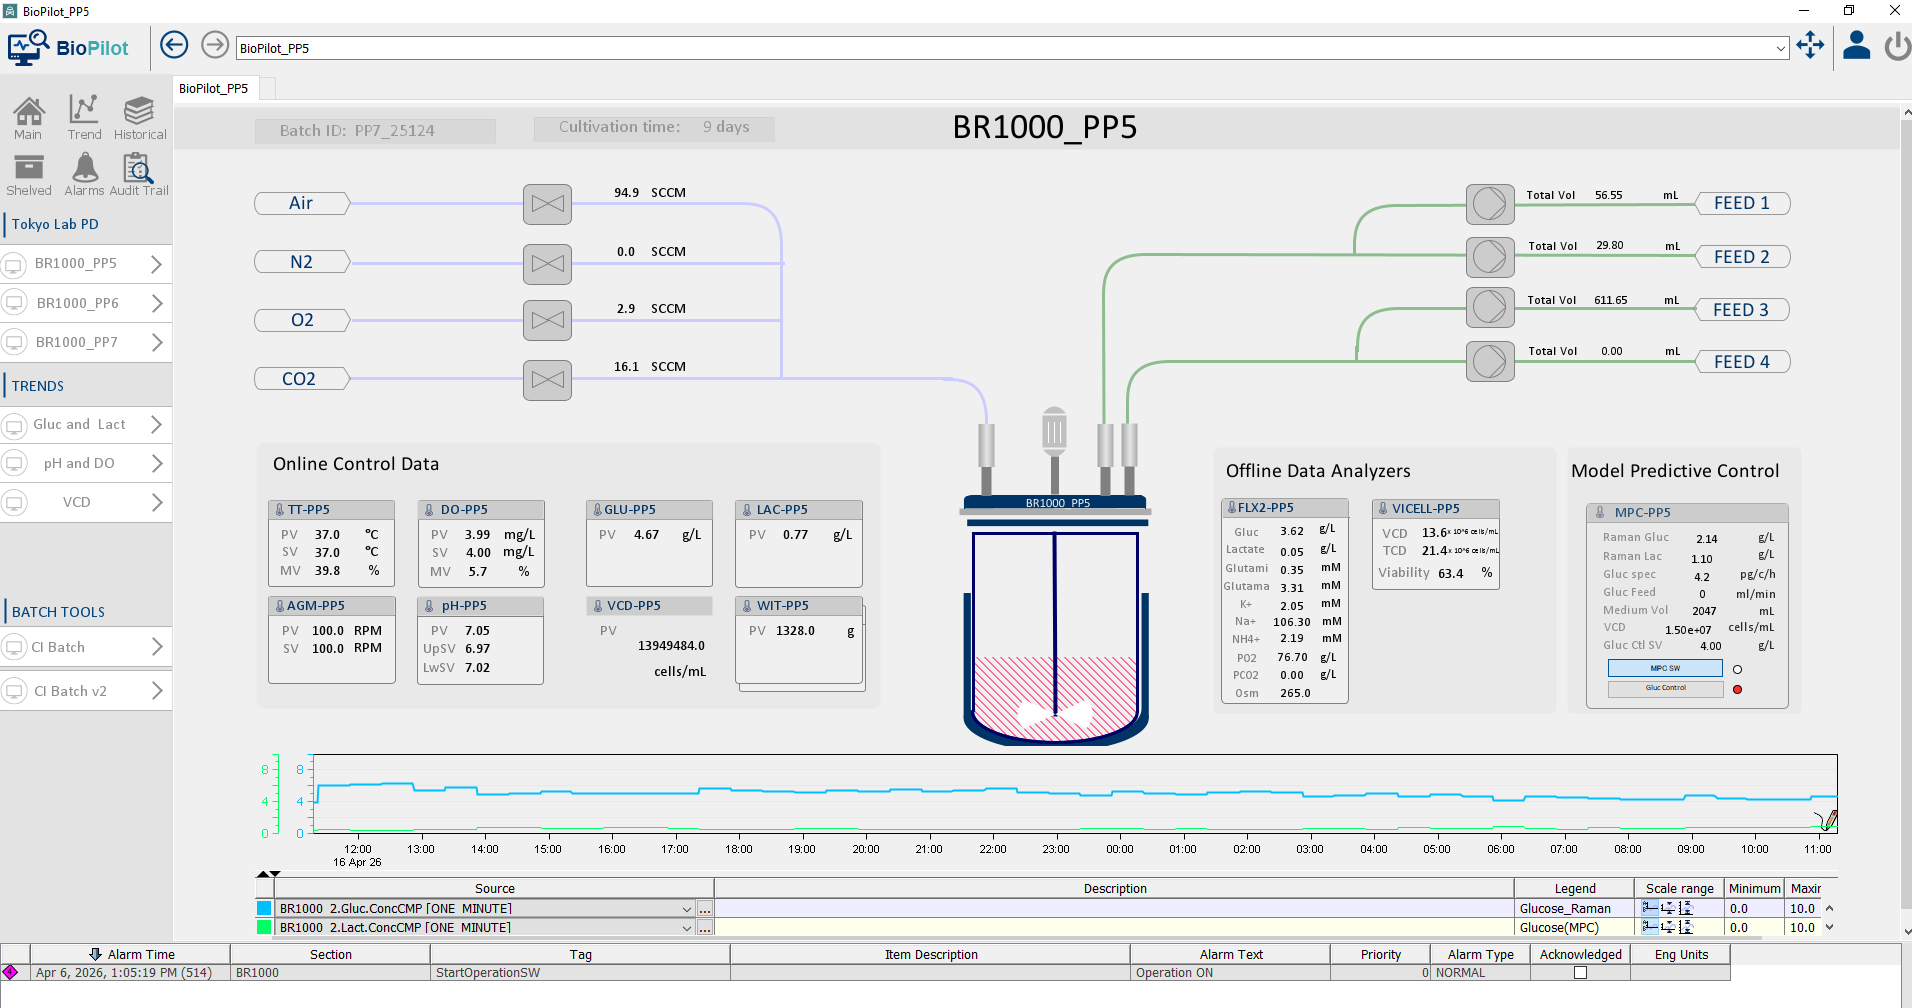Click the legend table down arrow
1912x1008 pixels.
point(1829,927)
